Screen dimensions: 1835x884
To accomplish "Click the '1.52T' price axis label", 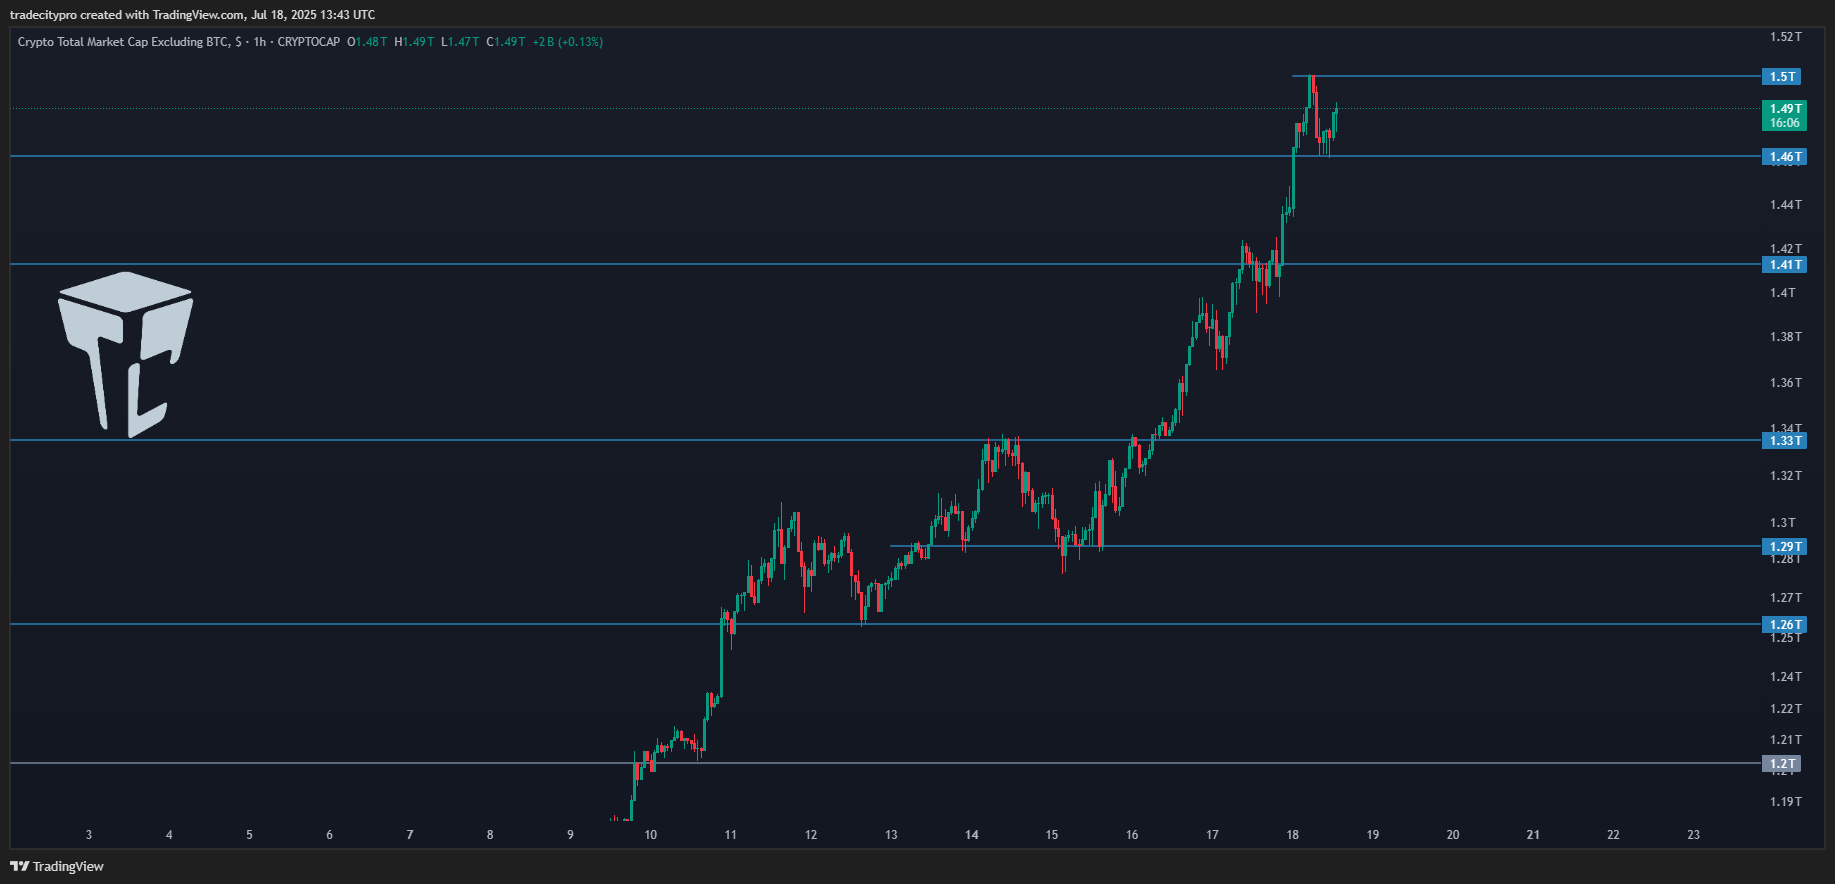I will [1786, 37].
